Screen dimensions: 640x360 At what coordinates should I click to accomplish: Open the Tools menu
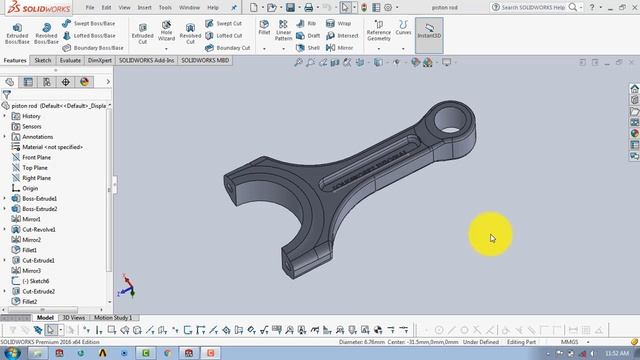pyautogui.click(x=165, y=7)
